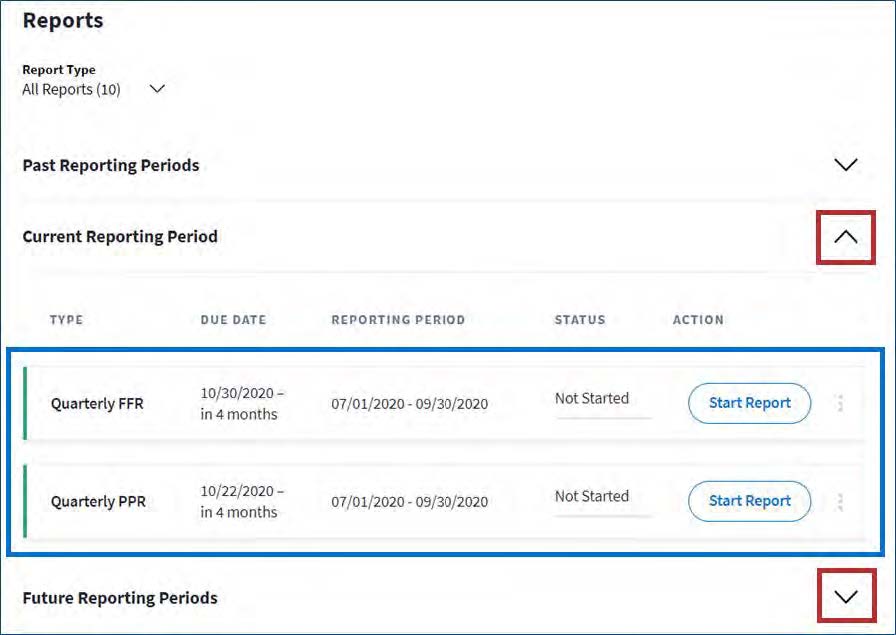
Task: Collapse the Current Reporting Period section
Action: [x=845, y=237]
